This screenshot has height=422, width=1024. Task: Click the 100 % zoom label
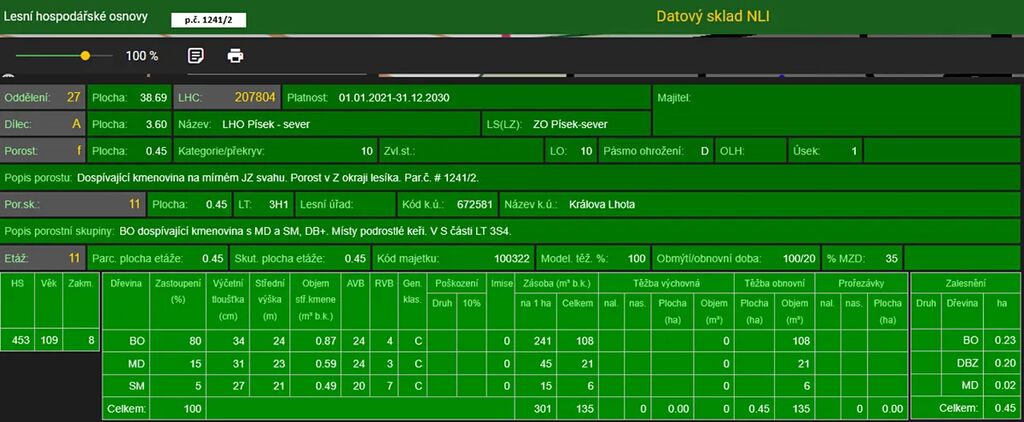(x=142, y=56)
